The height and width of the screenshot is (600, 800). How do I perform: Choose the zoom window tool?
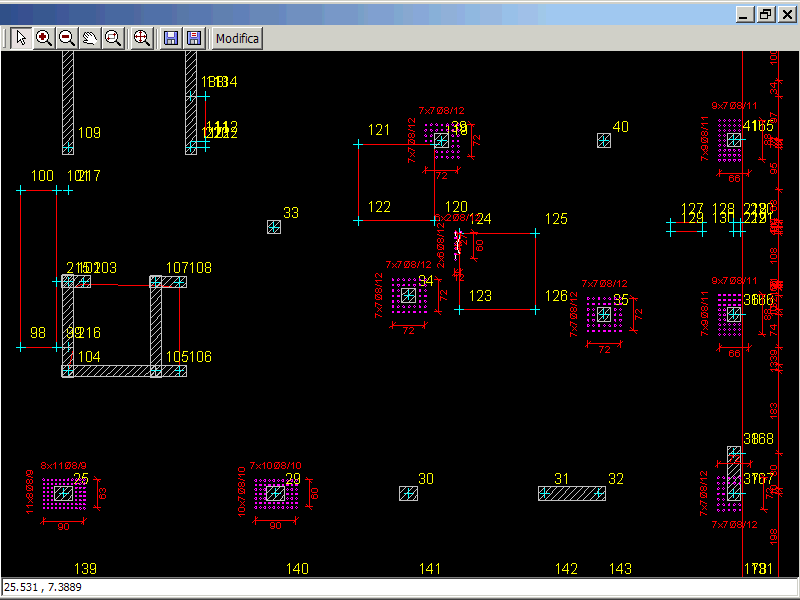click(113, 38)
